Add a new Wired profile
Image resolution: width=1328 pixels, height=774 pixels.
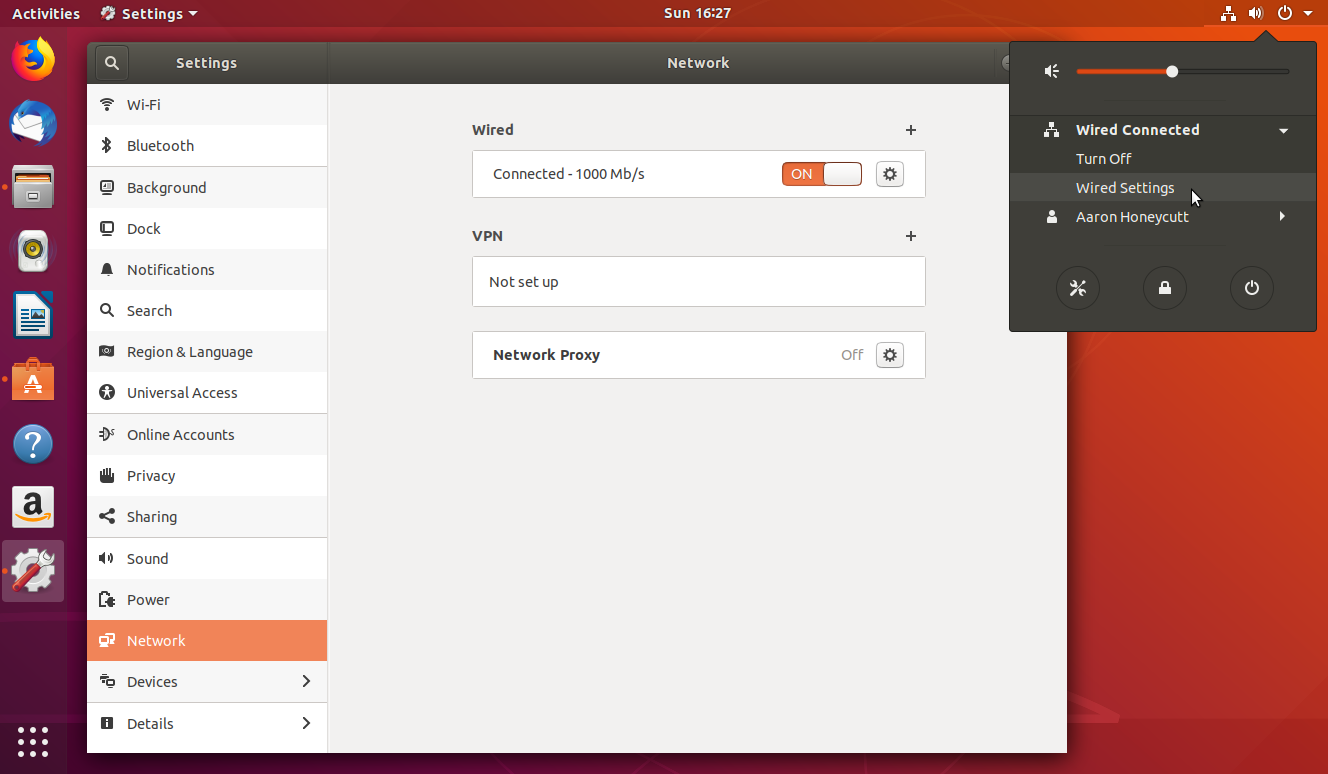pos(910,130)
